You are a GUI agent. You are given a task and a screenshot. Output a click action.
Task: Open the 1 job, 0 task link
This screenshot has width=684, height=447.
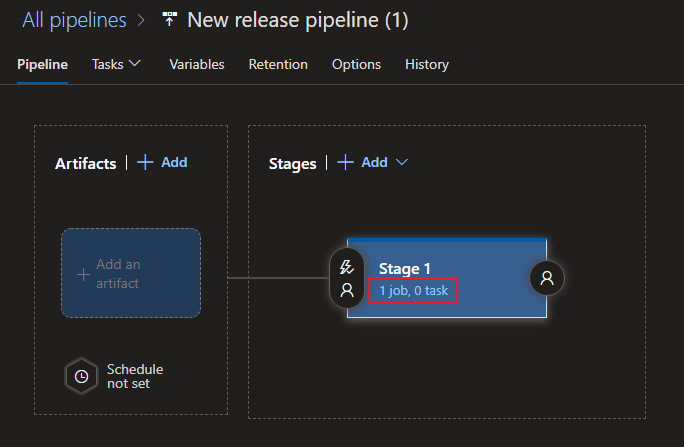tap(413, 290)
